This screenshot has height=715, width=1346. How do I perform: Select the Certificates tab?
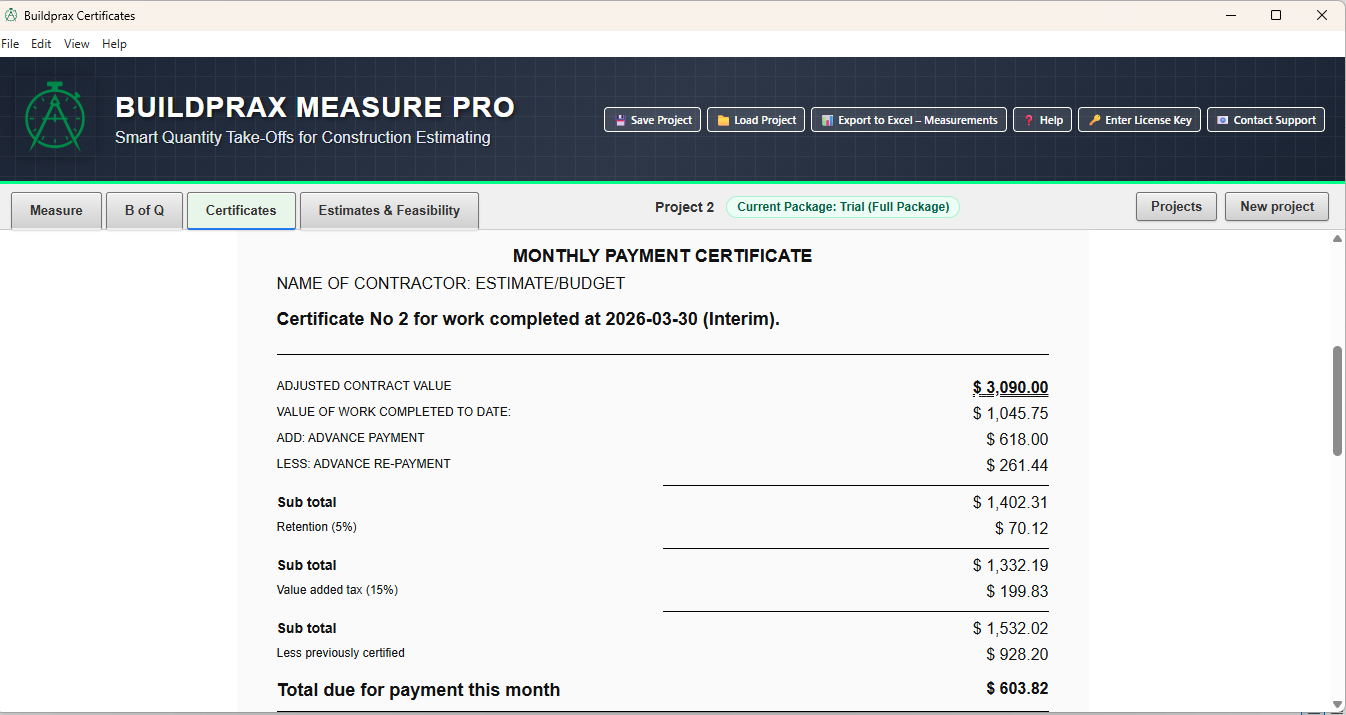click(241, 211)
